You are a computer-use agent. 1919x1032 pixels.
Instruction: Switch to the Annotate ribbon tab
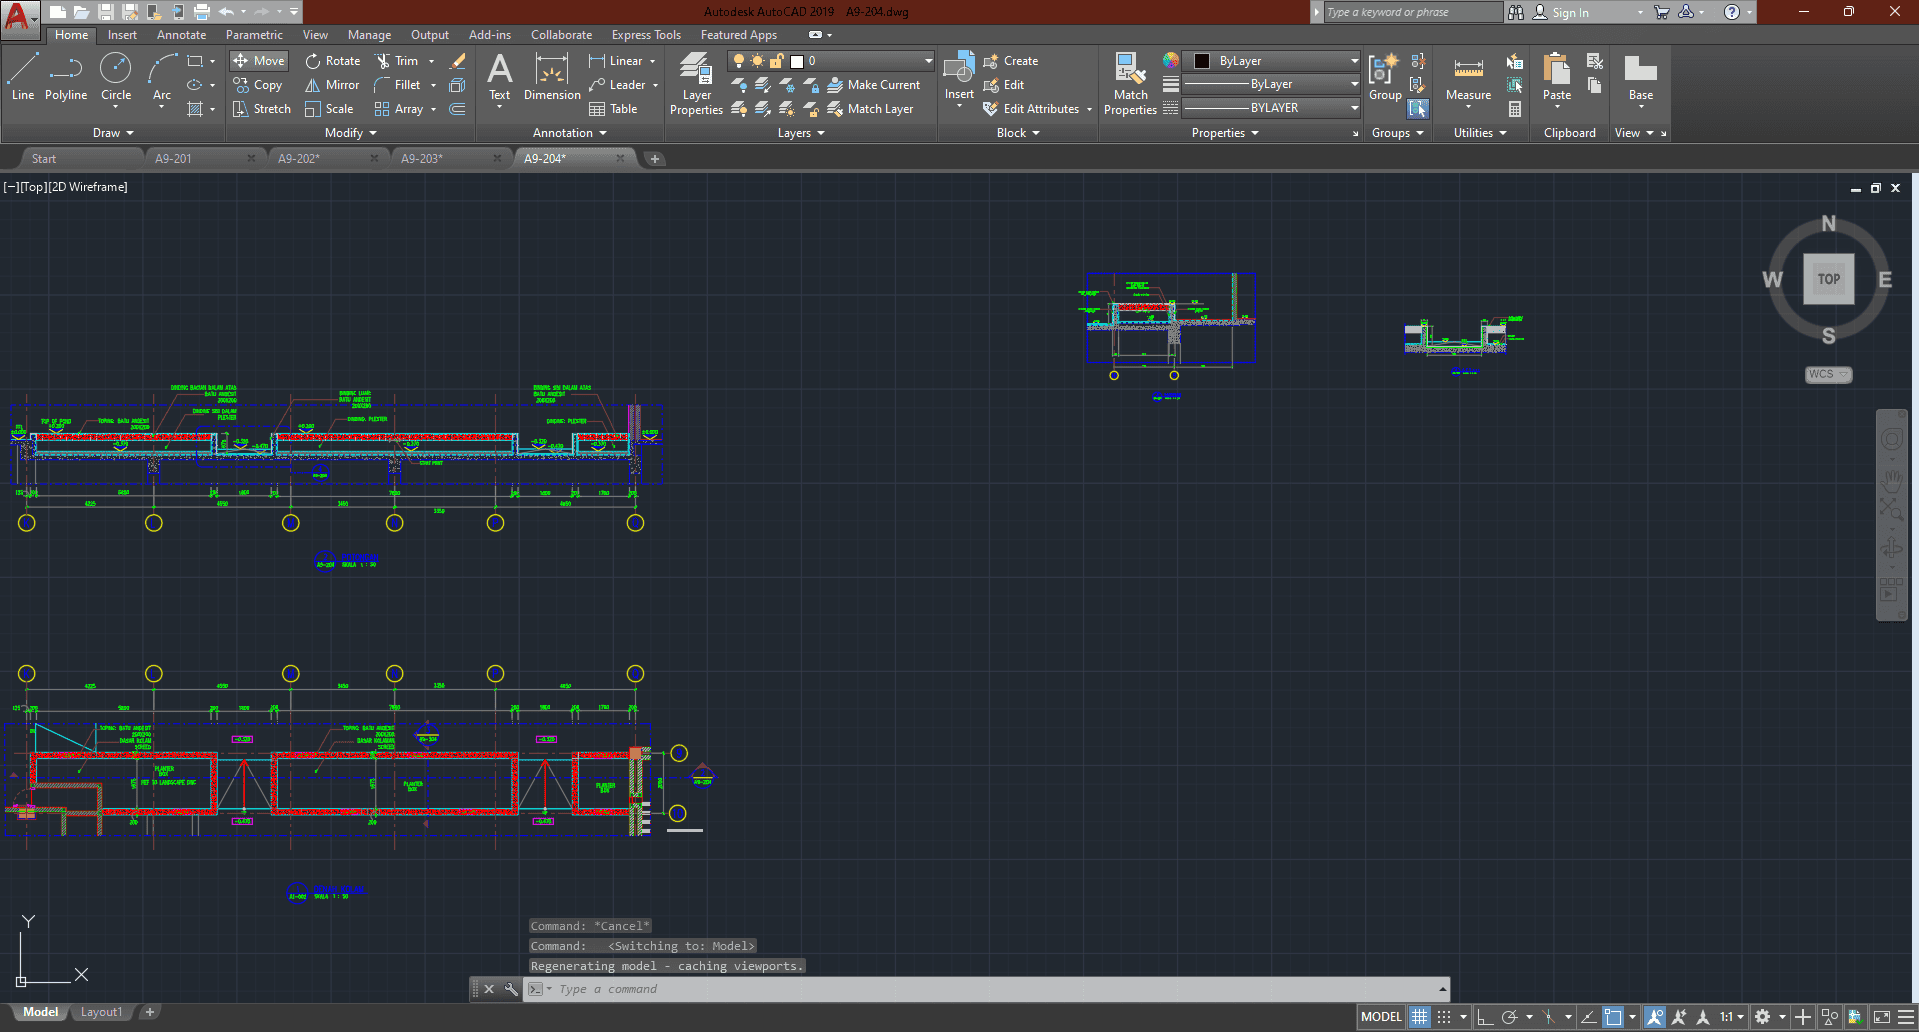coord(181,35)
